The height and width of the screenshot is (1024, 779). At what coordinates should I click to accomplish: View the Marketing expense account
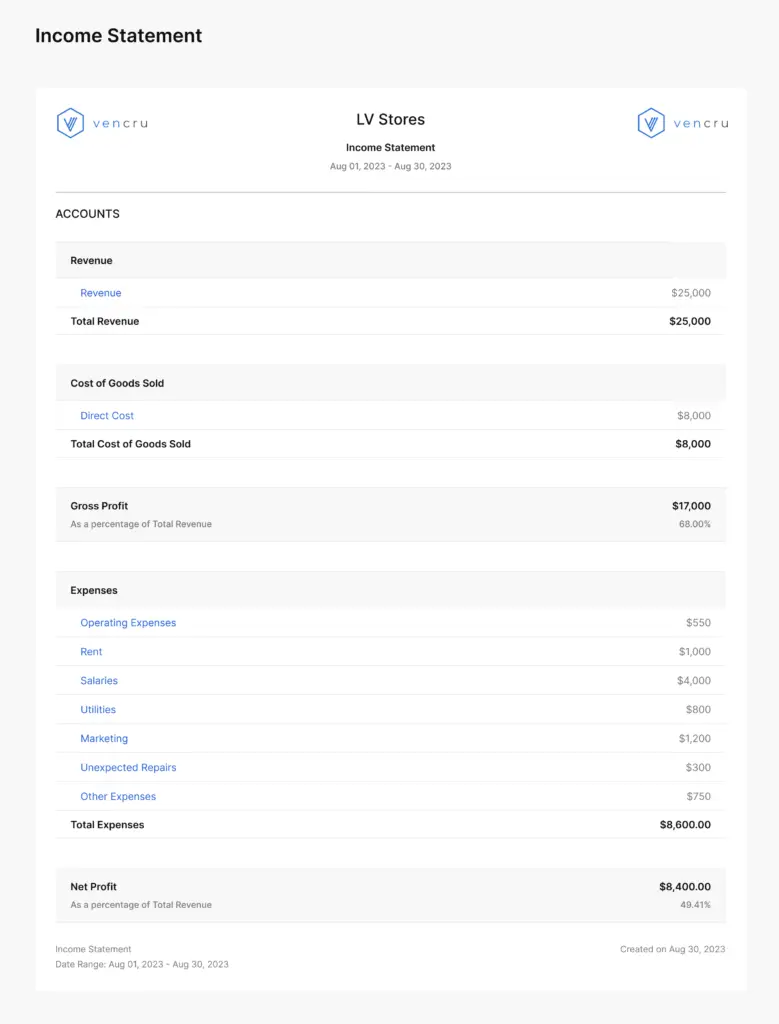pyautogui.click(x=104, y=739)
